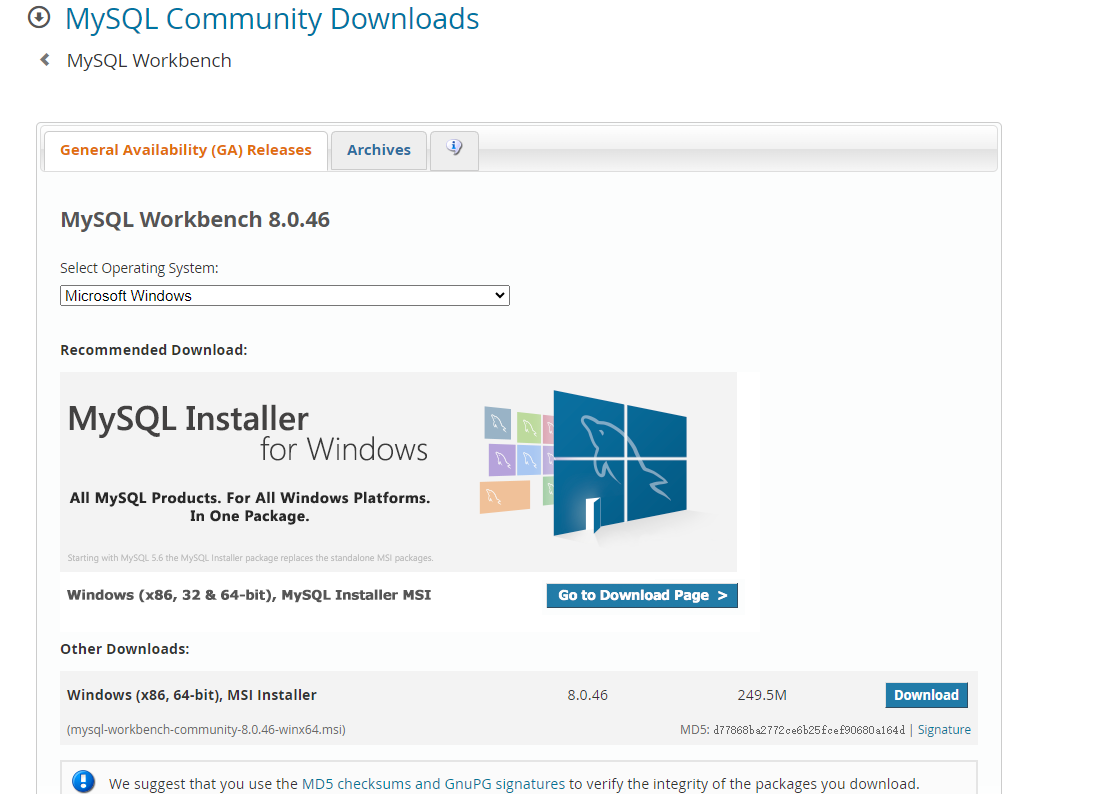Viewport: 1104px width, 794px height.
Task: Click the mysql-workbench-community-8.0.46-winx64.msi filename
Action: click(206, 730)
